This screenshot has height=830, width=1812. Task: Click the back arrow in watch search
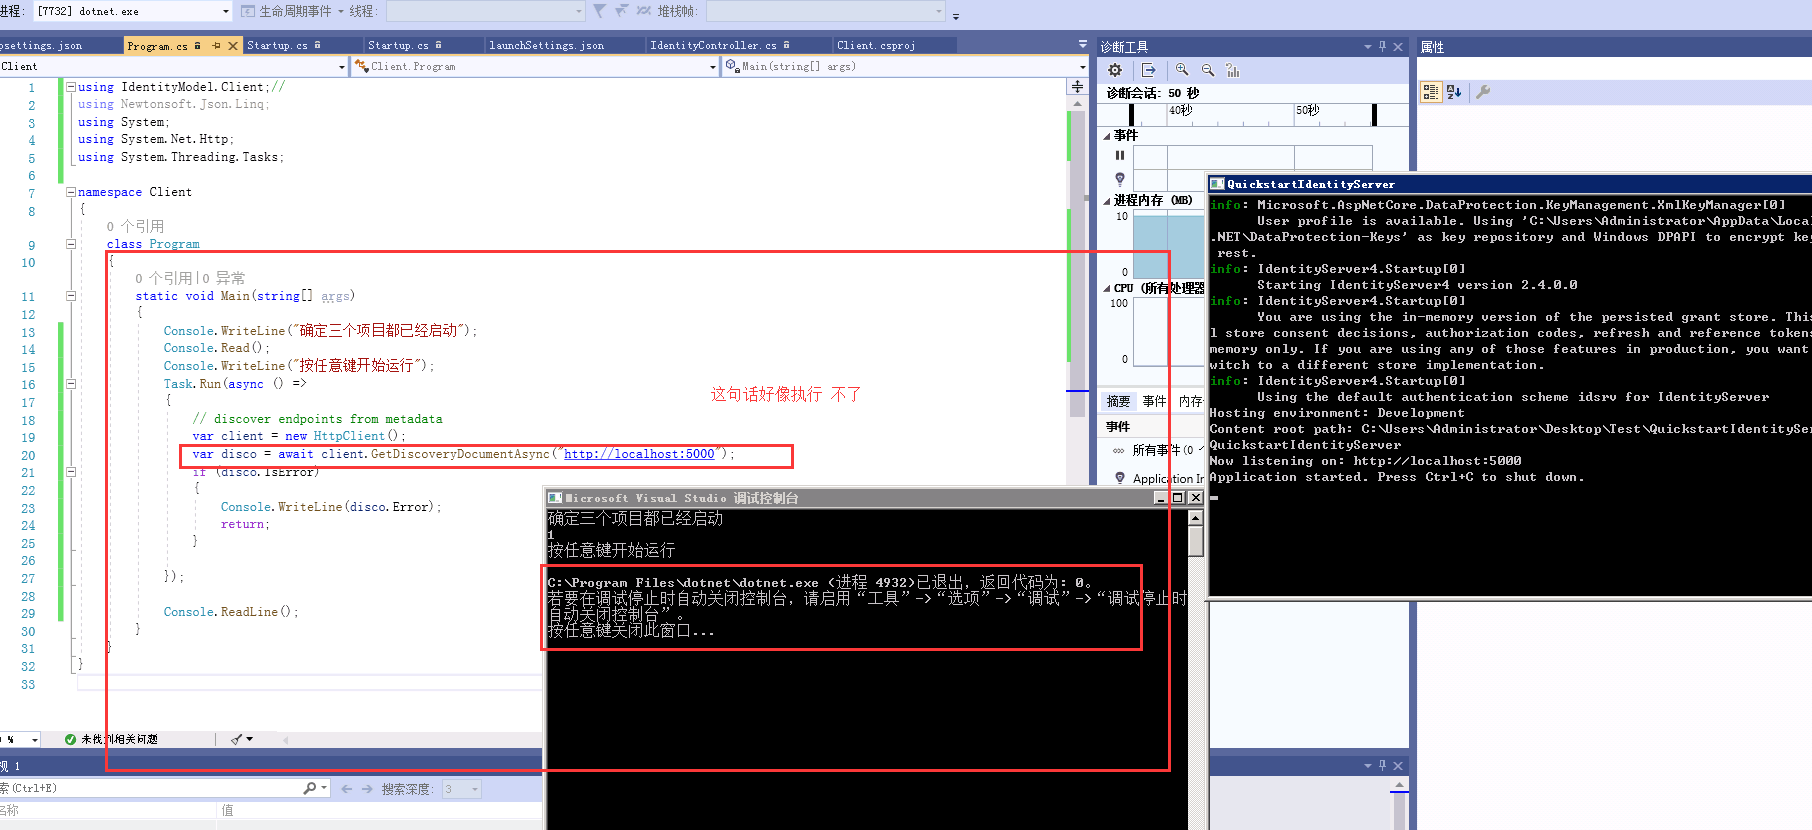pos(347,789)
